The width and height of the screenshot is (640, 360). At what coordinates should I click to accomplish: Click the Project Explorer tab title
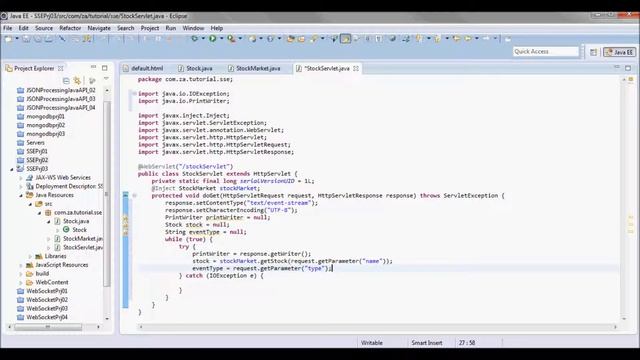[x=34, y=69]
